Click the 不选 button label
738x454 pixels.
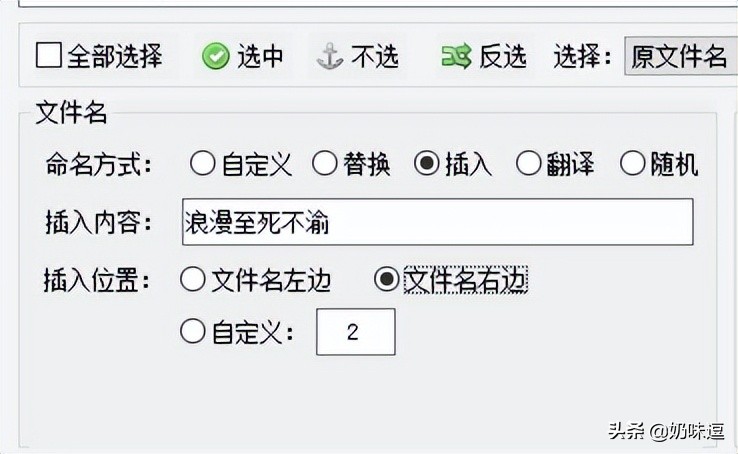pos(375,56)
